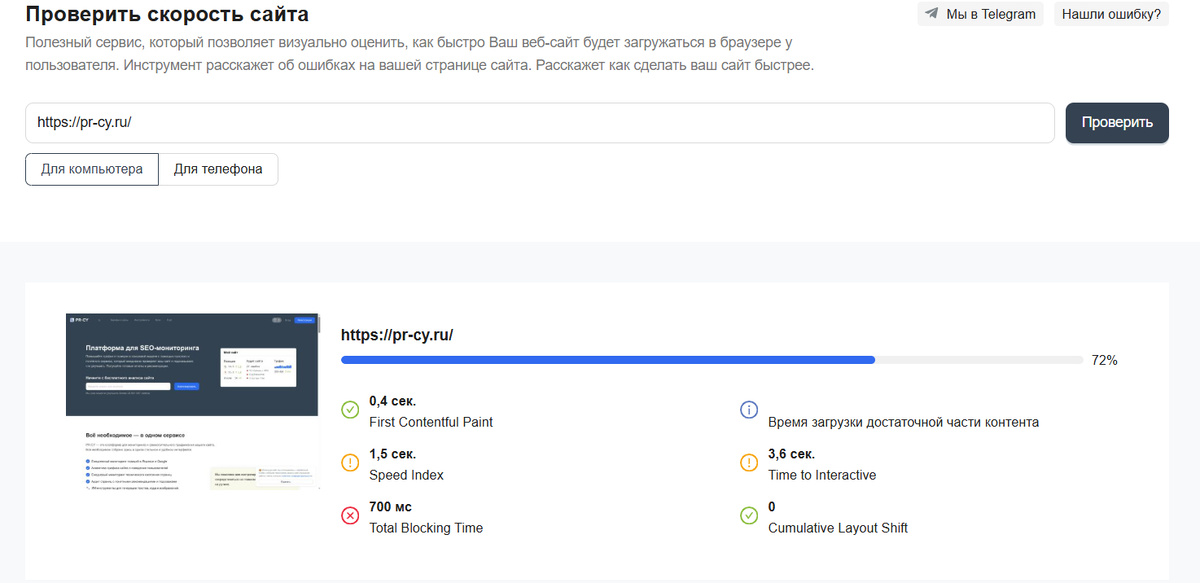Click the green check icon beside Cumulative Layout Shift
This screenshot has width=1200, height=583.
tap(749, 516)
